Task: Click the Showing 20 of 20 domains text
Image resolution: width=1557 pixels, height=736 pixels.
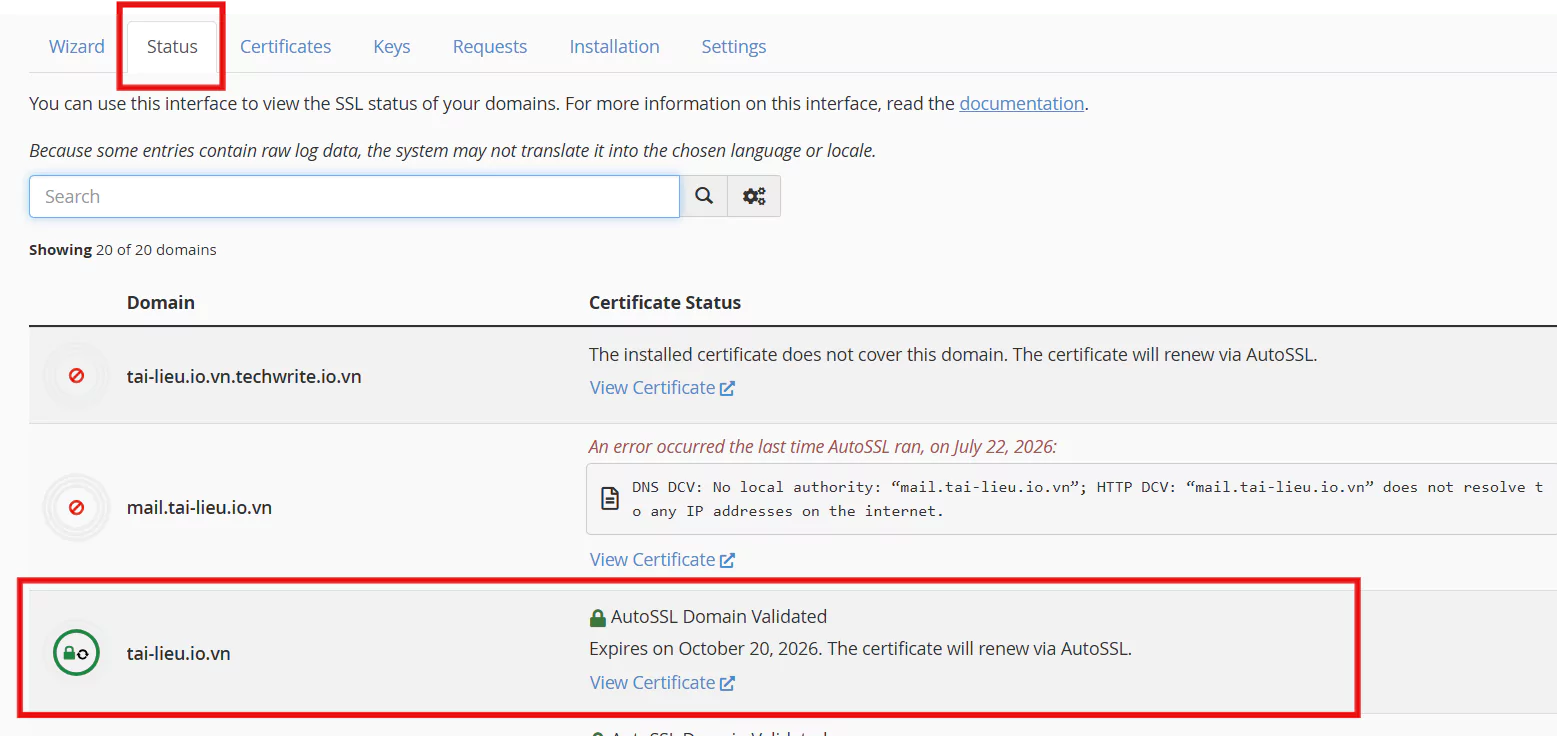Action: [x=123, y=250]
